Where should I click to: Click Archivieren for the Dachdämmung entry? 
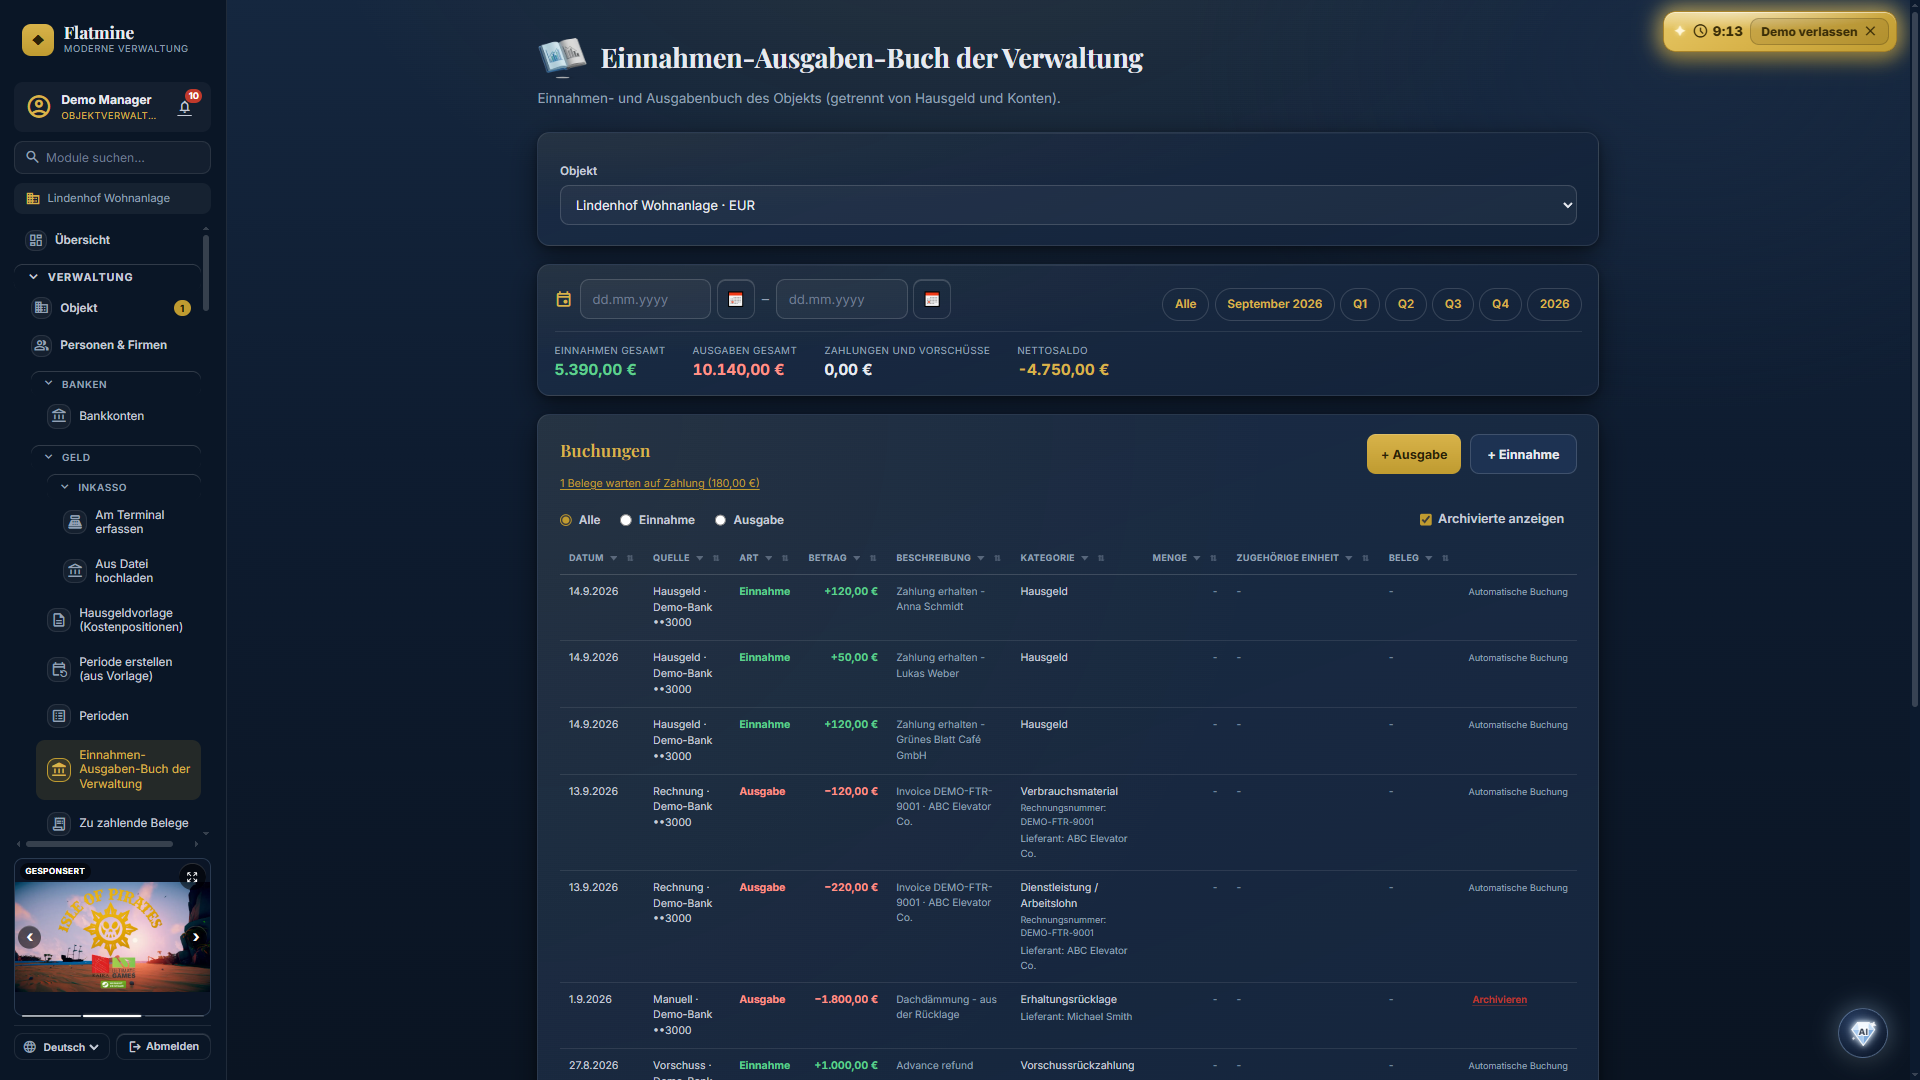pyautogui.click(x=1499, y=1000)
